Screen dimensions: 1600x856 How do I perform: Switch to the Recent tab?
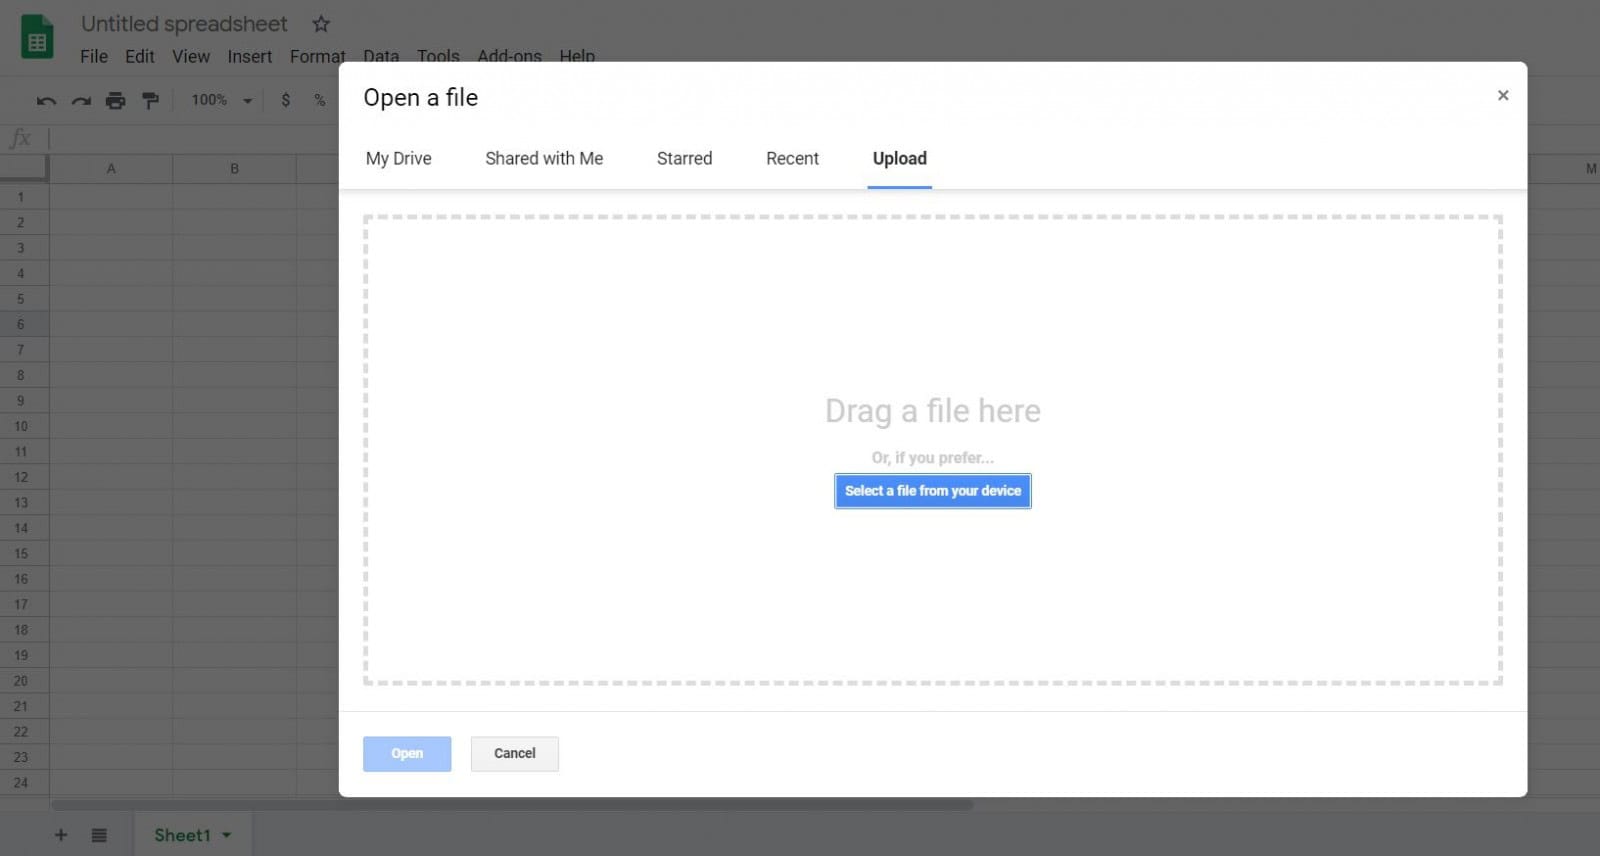[x=792, y=158]
